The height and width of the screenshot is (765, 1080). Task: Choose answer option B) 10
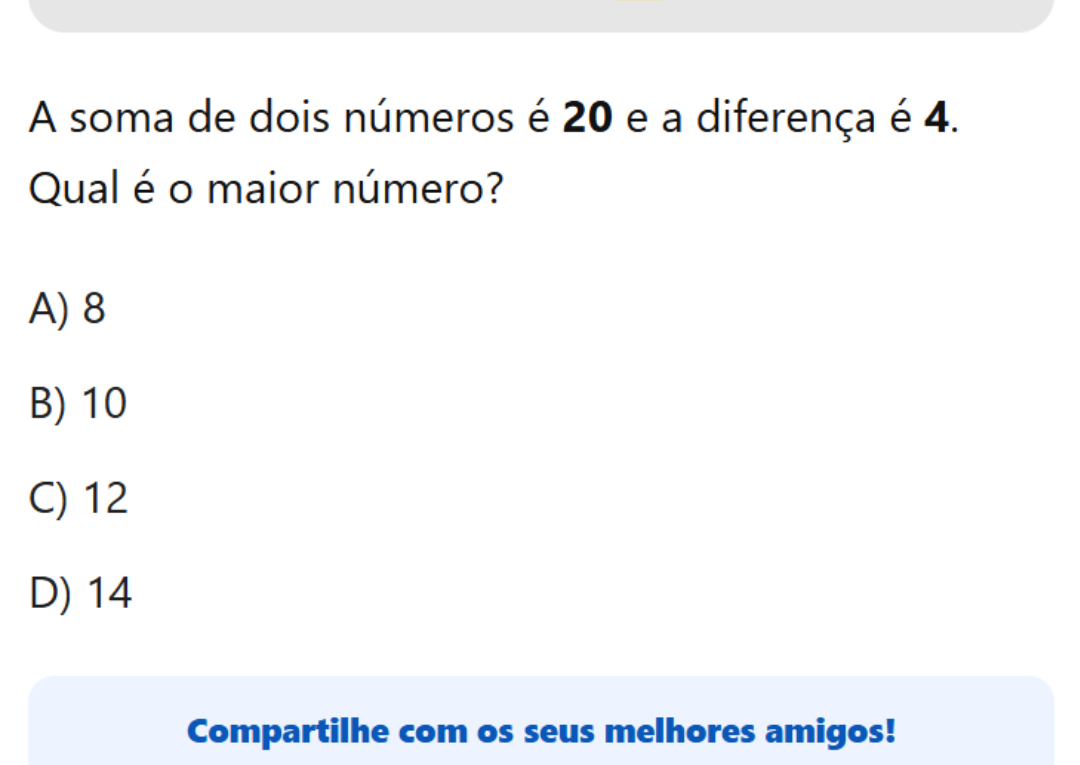tap(79, 404)
